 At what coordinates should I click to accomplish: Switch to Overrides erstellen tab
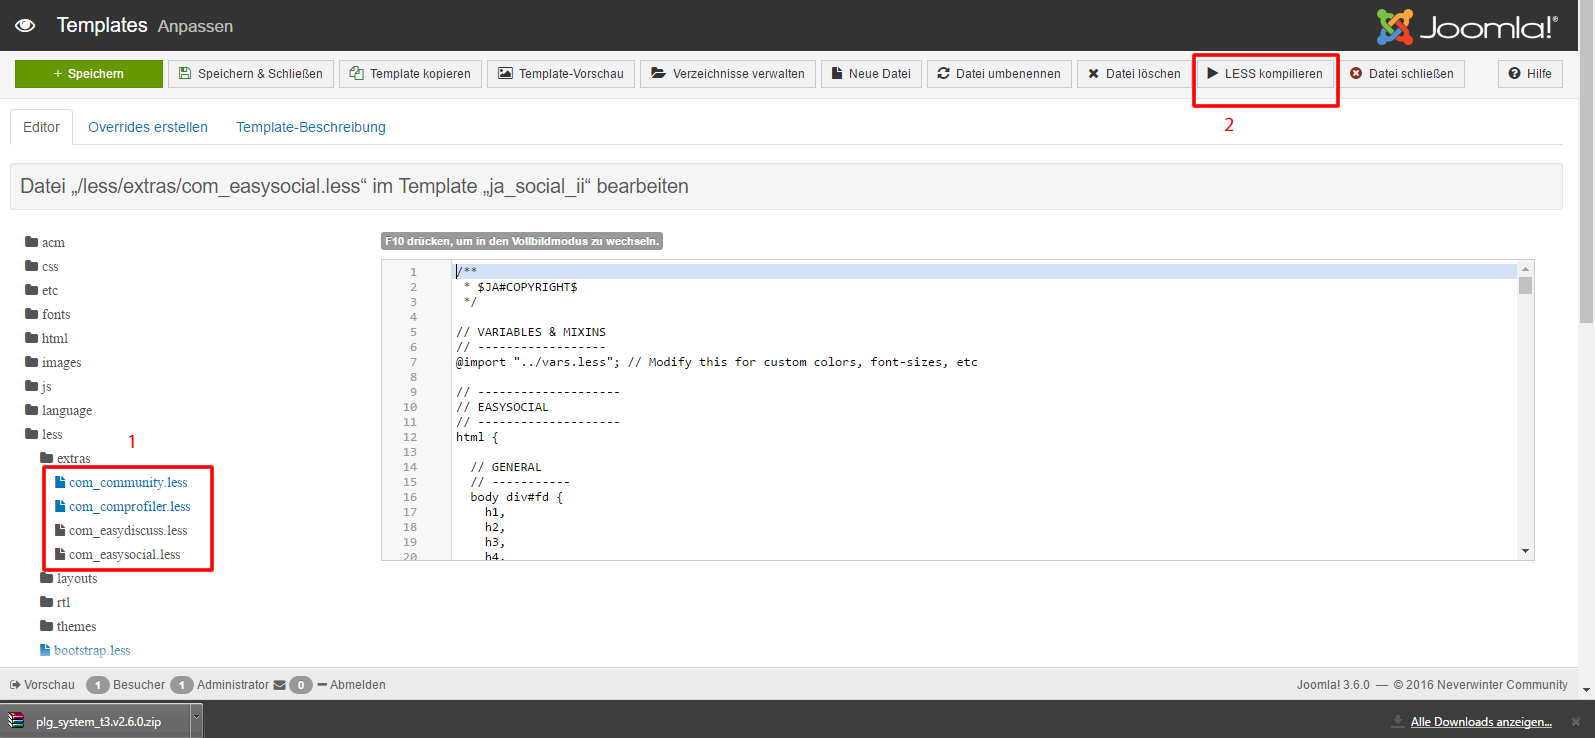coord(148,127)
